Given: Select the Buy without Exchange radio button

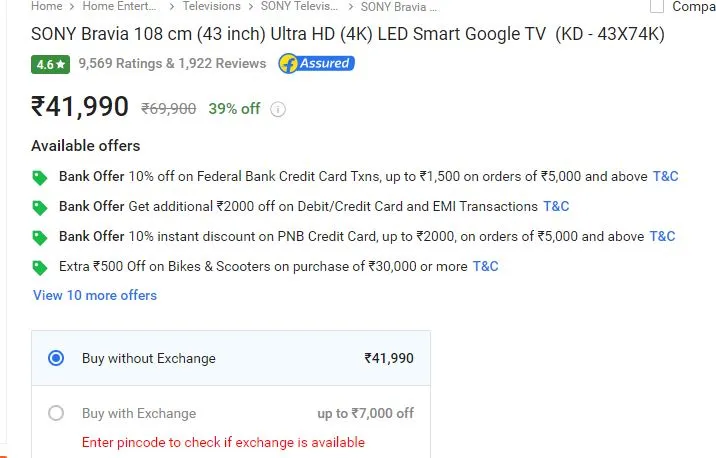Looking at the screenshot, I should (x=56, y=358).
